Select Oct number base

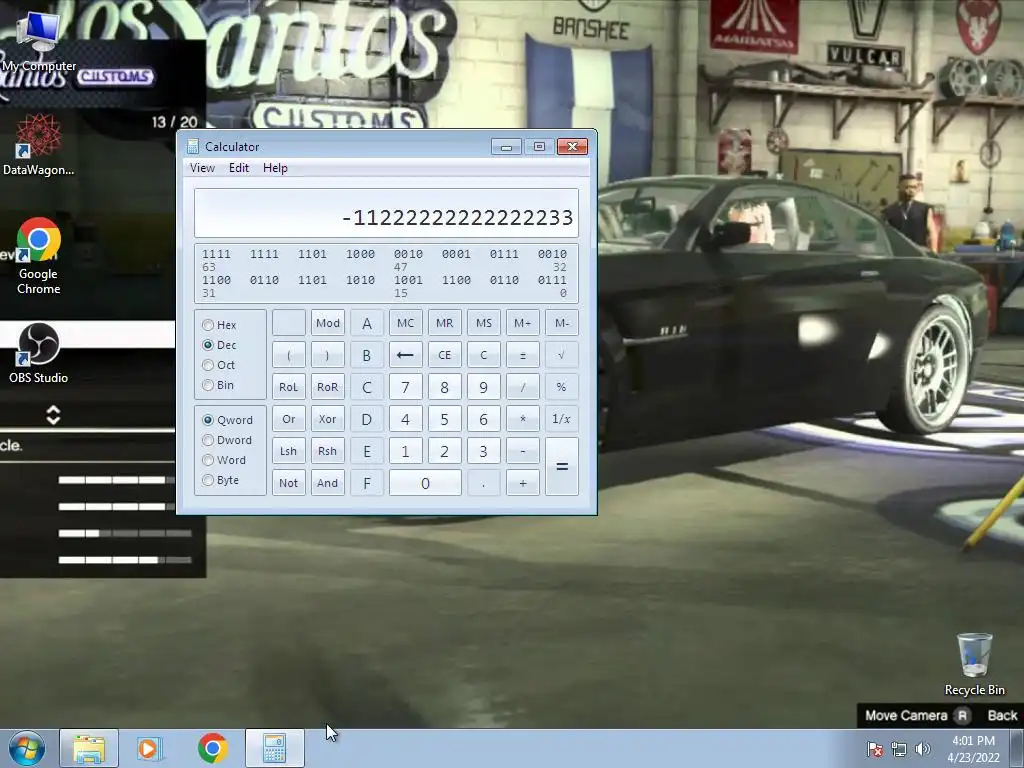pyautogui.click(x=219, y=365)
